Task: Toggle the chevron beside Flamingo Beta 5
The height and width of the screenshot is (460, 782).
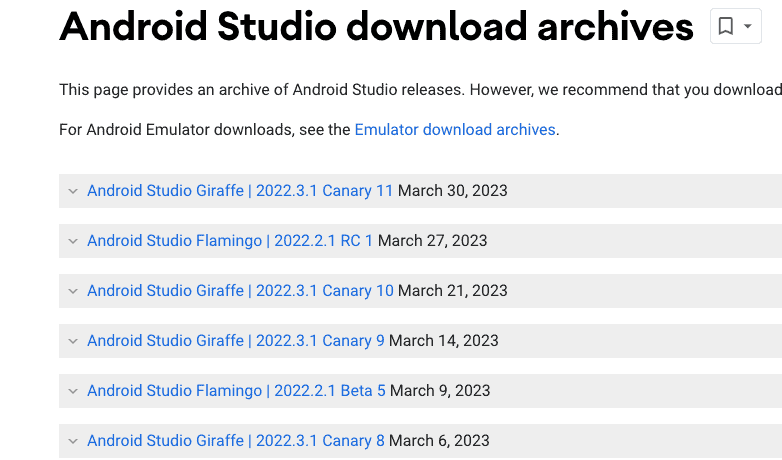Action: 72,391
